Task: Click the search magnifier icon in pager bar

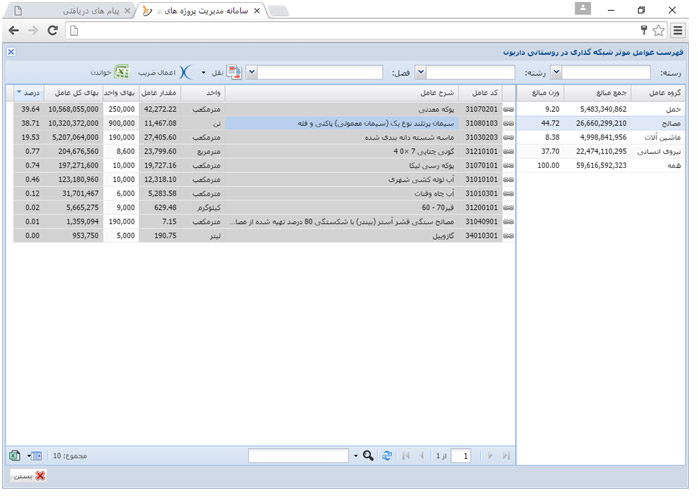Action: (368, 456)
